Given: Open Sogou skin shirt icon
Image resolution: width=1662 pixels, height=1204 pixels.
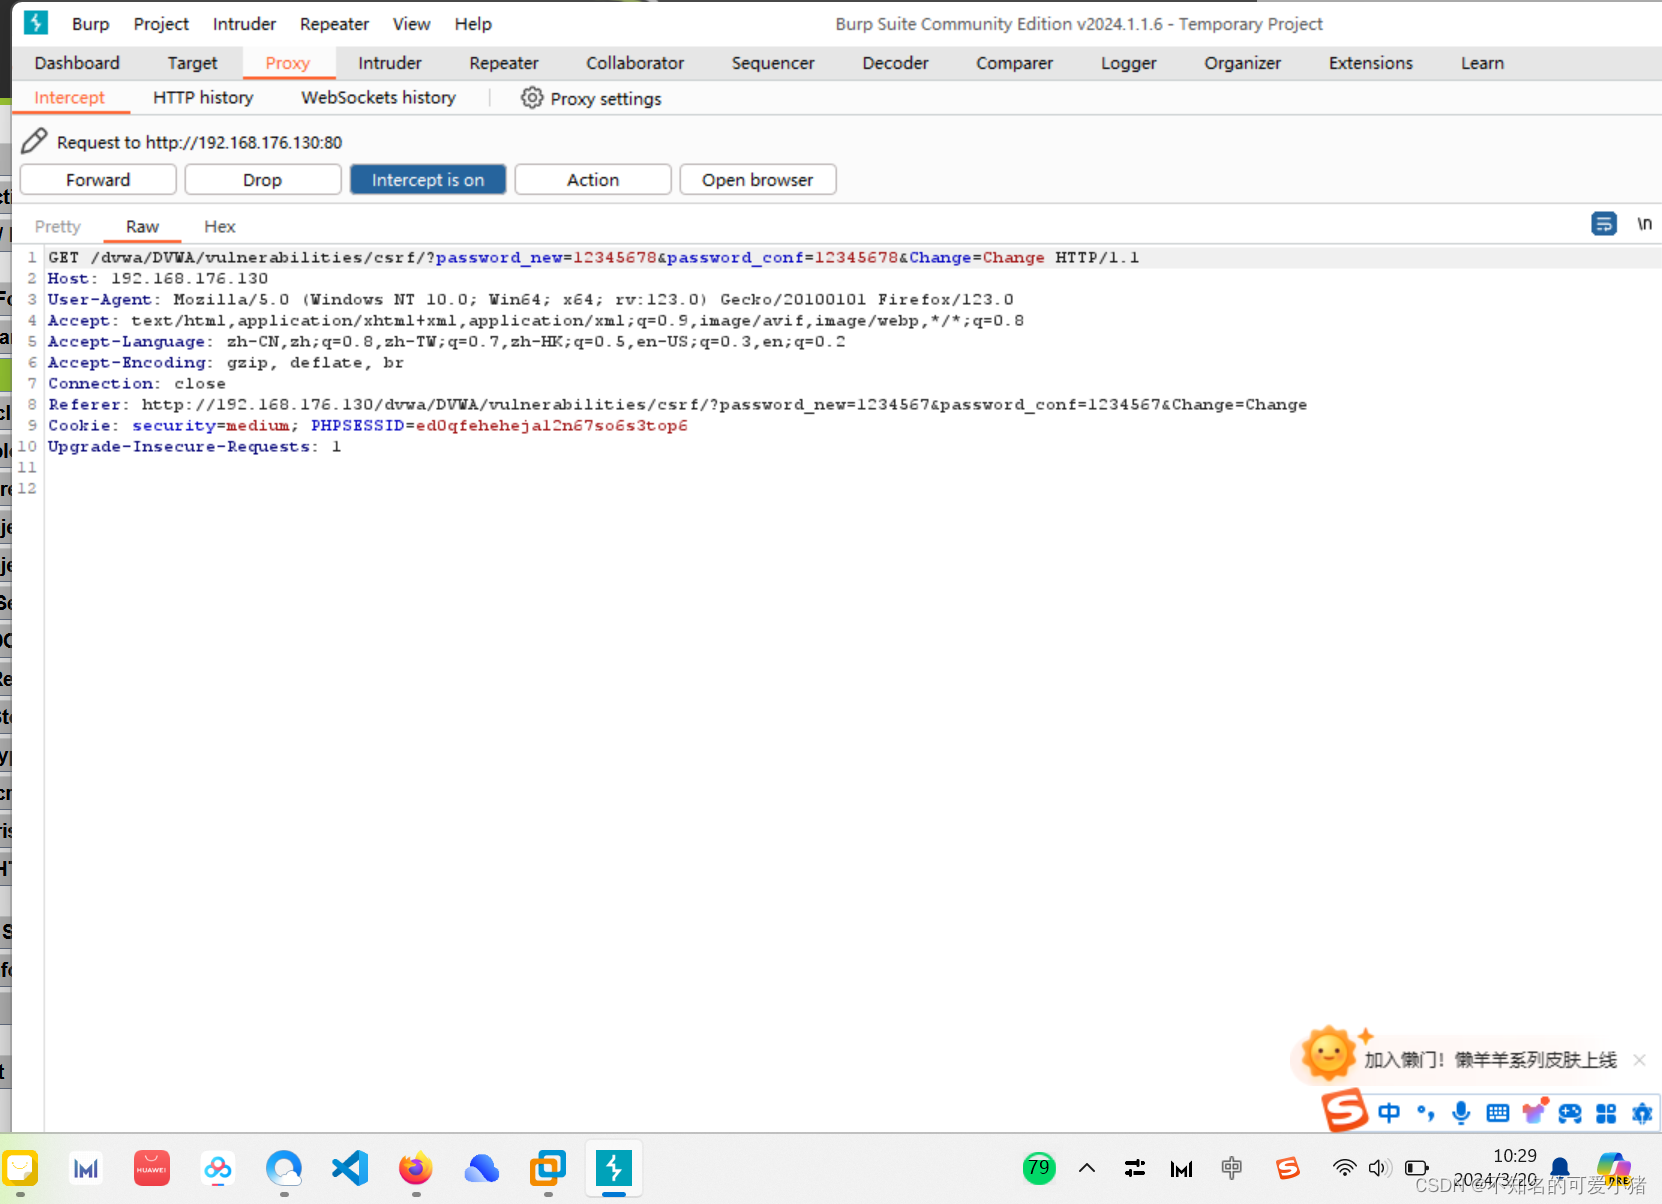Looking at the screenshot, I should (x=1534, y=1112).
